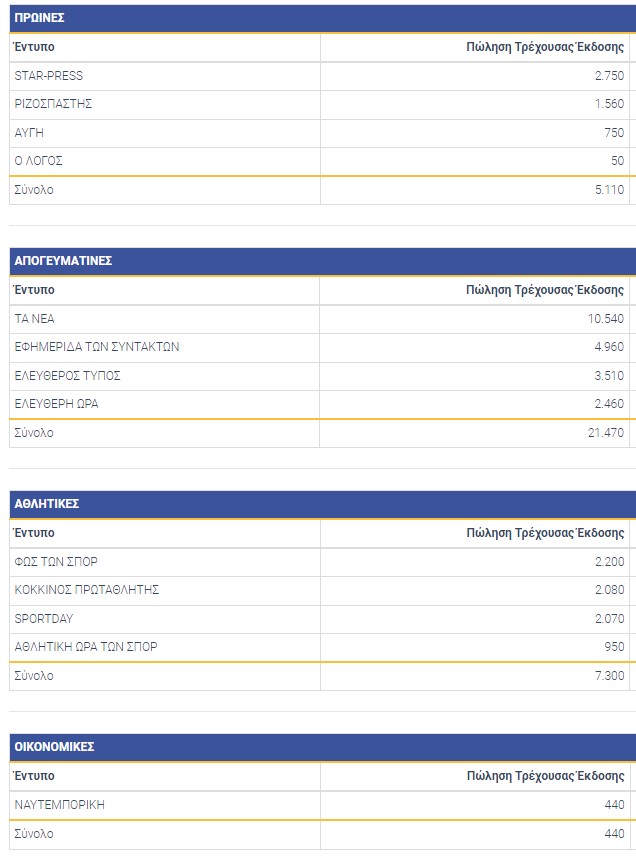Click ΑΘΛΗΤΙΚΗ ΩΡΑ ΤΩΝ ΣΠΟΡ entry
Image resolution: width=636 pixels, height=857 pixels.
tap(86, 647)
